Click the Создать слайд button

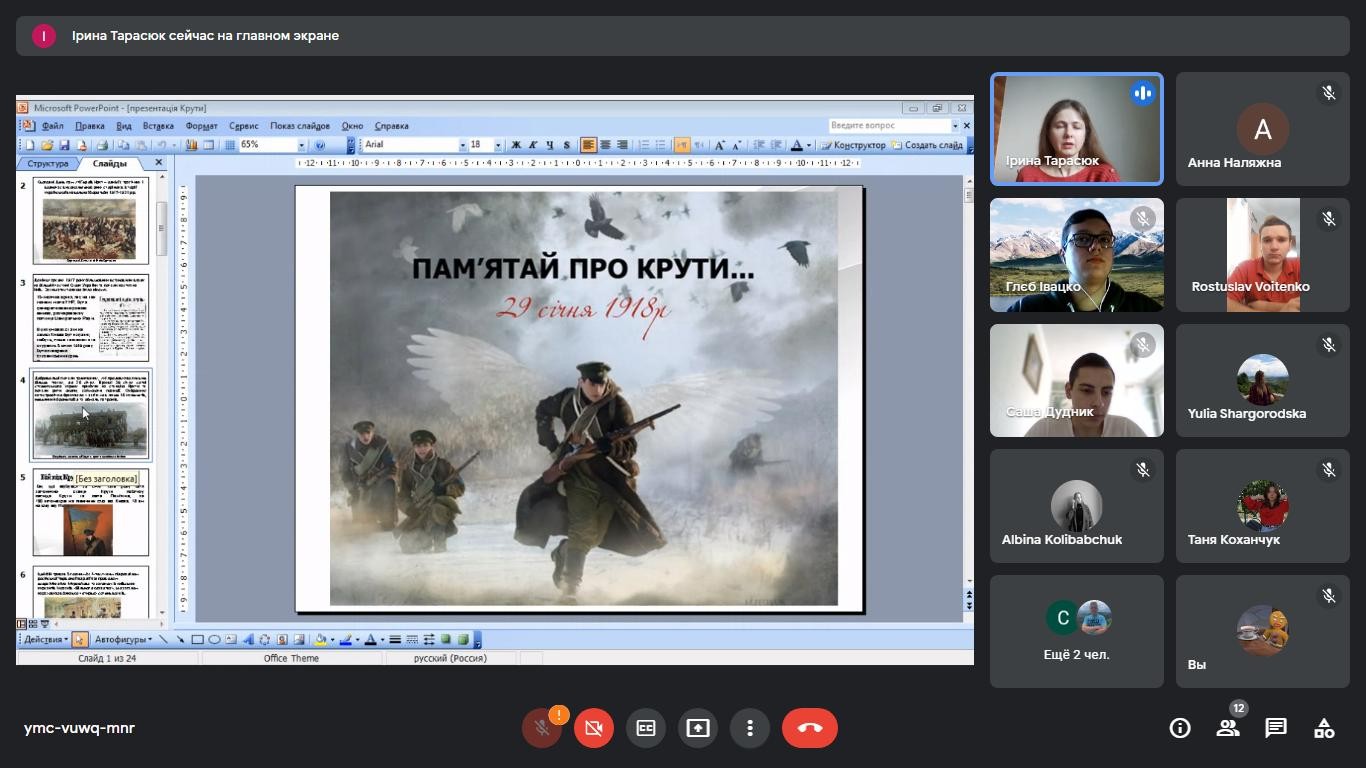pyautogui.click(x=928, y=145)
